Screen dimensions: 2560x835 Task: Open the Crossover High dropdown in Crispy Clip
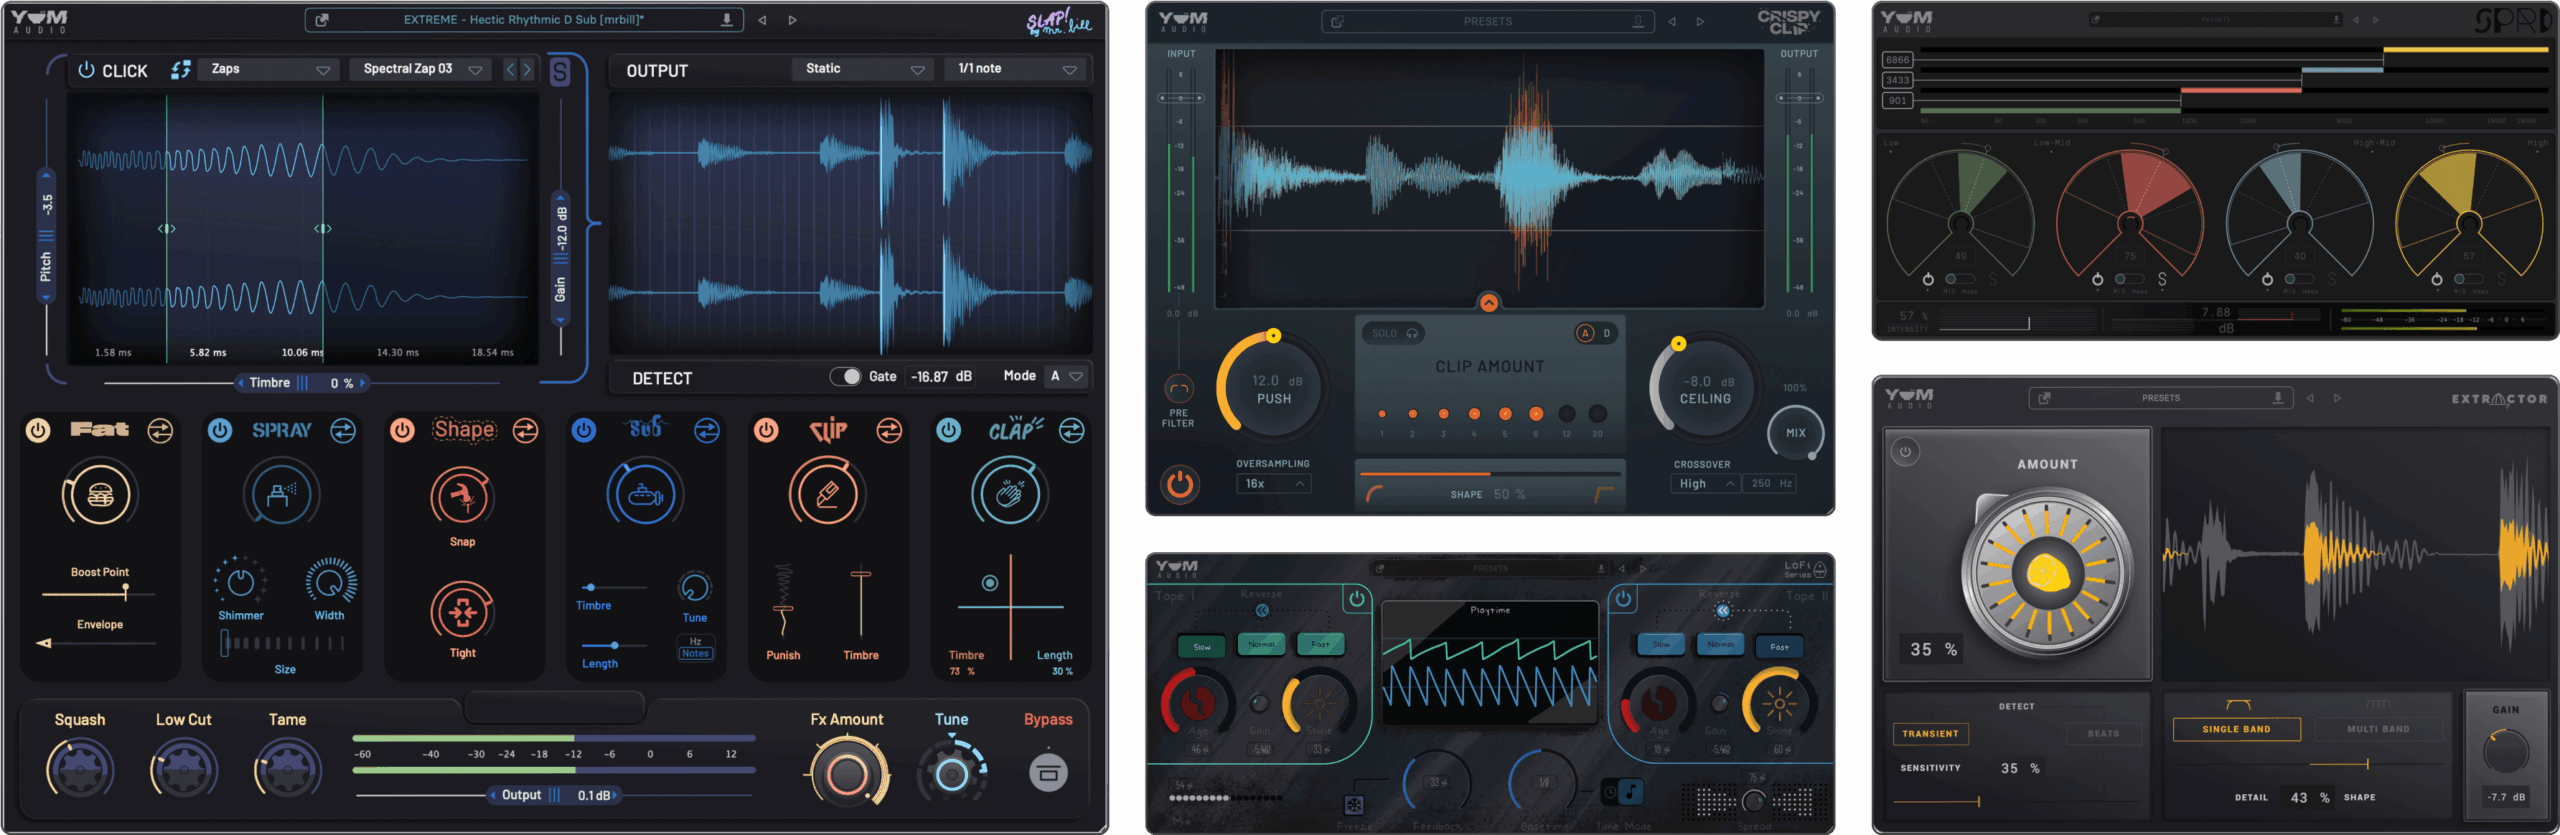pyautogui.click(x=1706, y=484)
